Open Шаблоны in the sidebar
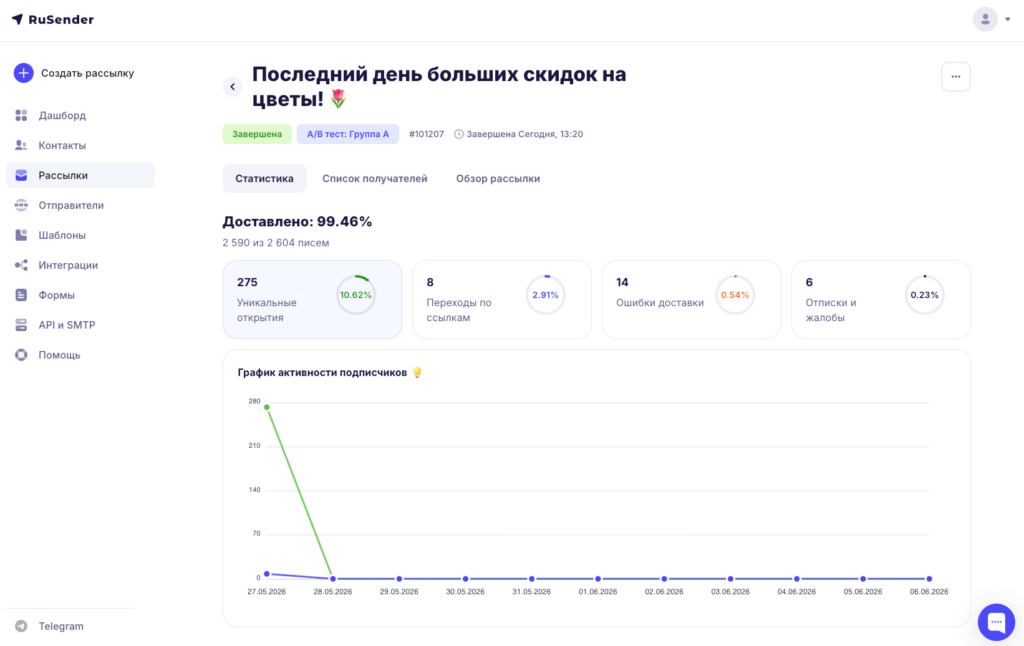Image resolution: width=1024 pixels, height=646 pixels. 61,235
